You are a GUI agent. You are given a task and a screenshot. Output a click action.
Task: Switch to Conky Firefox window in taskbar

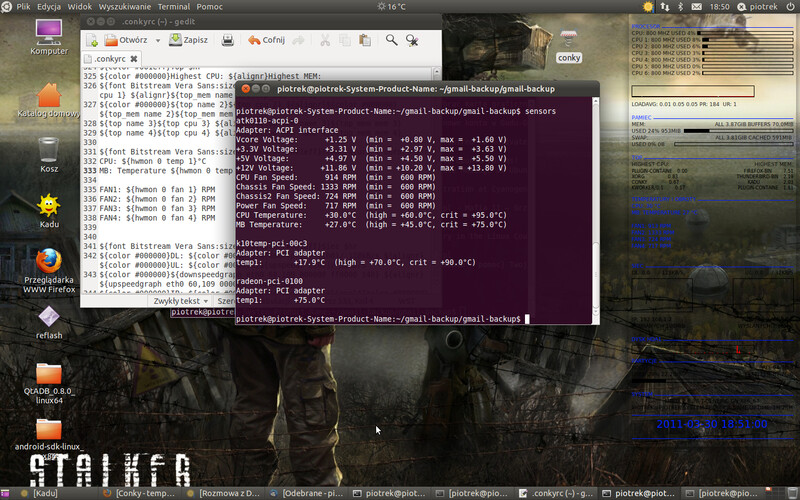[x=145, y=493]
